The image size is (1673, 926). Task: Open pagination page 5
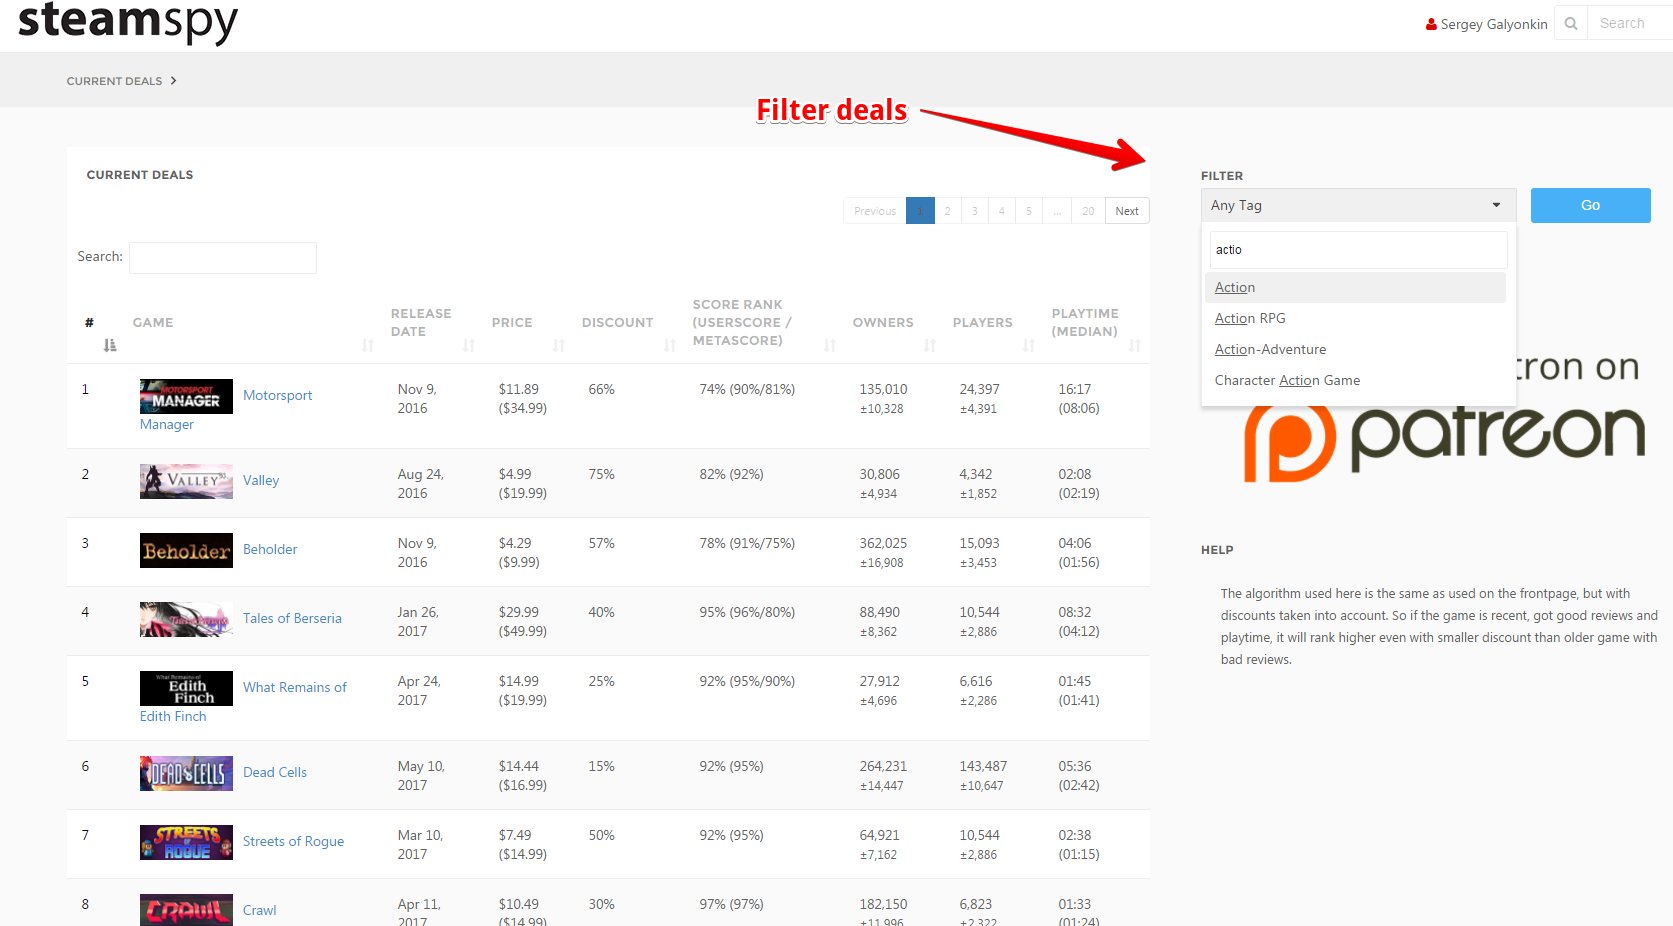tap(1028, 211)
